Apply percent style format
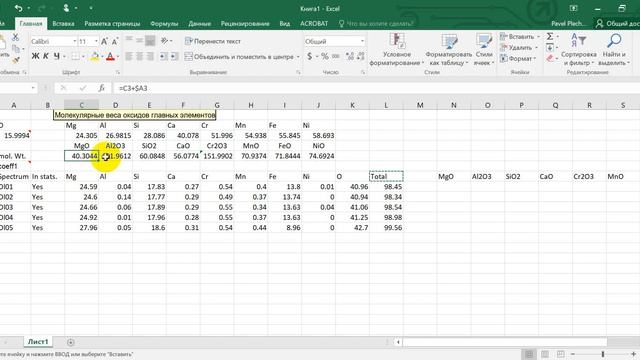Image resolution: width=640 pixels, height=360 pixels. tap(325, 56)
